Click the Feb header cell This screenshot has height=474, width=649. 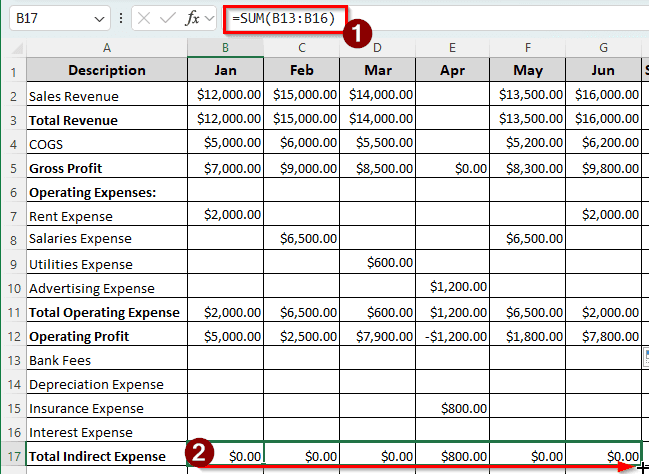[x=302, y=70]
